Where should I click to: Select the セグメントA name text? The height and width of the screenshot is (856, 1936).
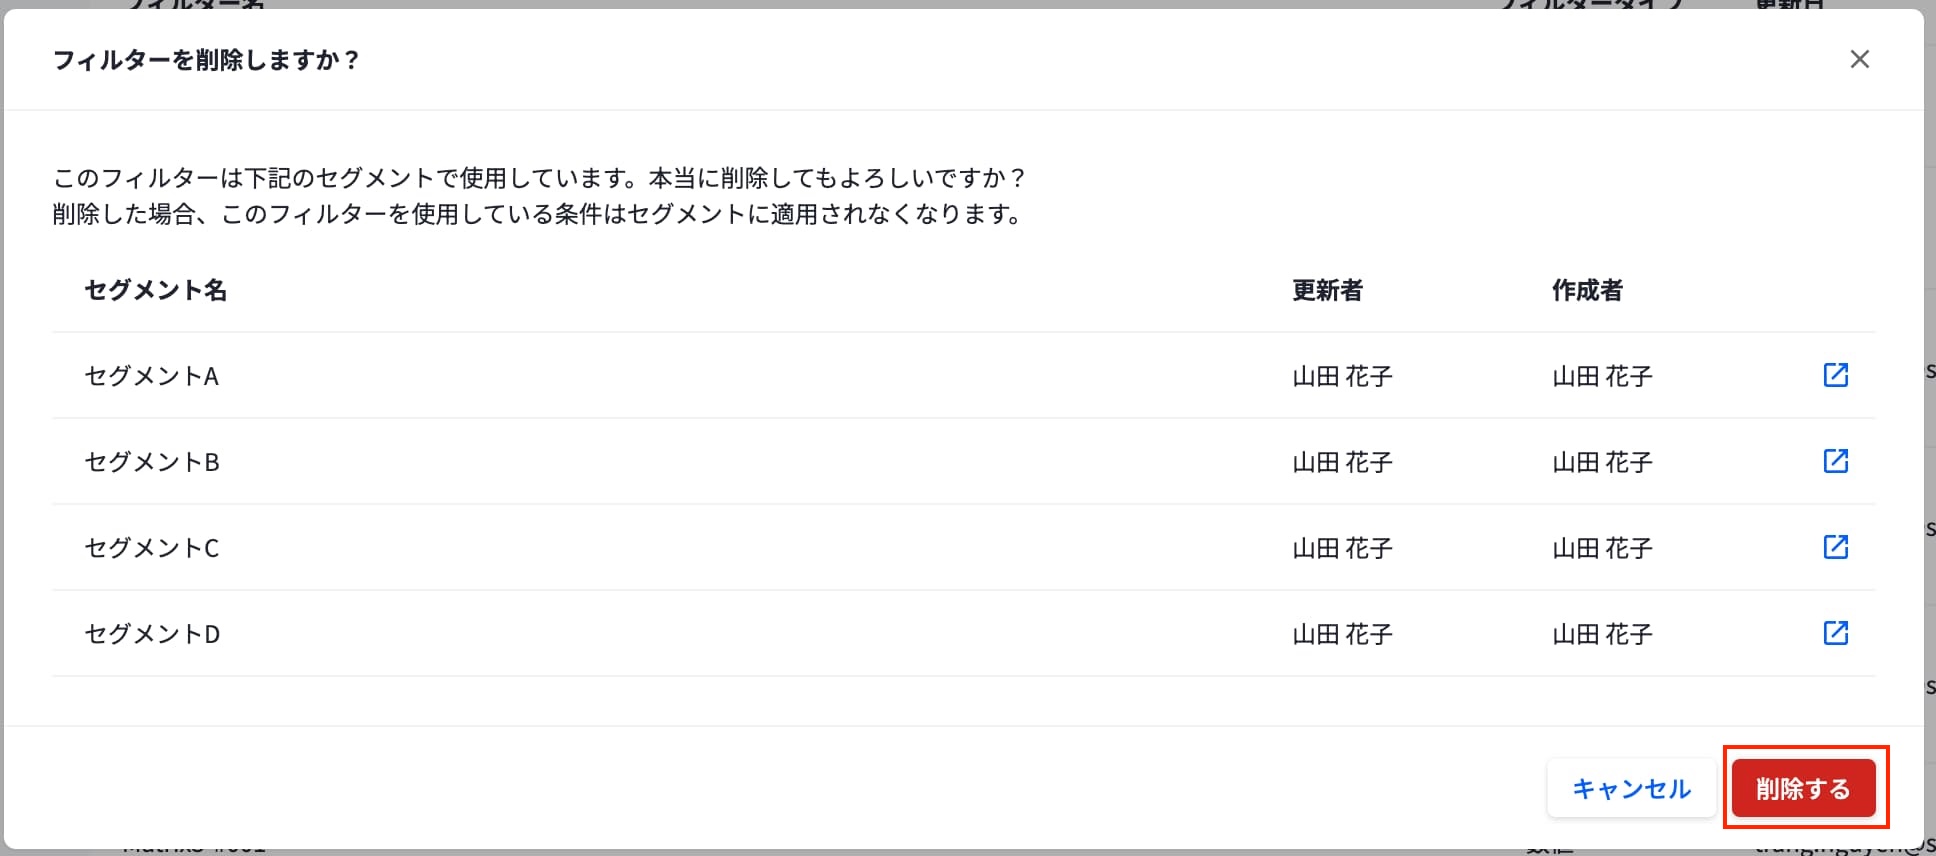[x=152, y=376]
